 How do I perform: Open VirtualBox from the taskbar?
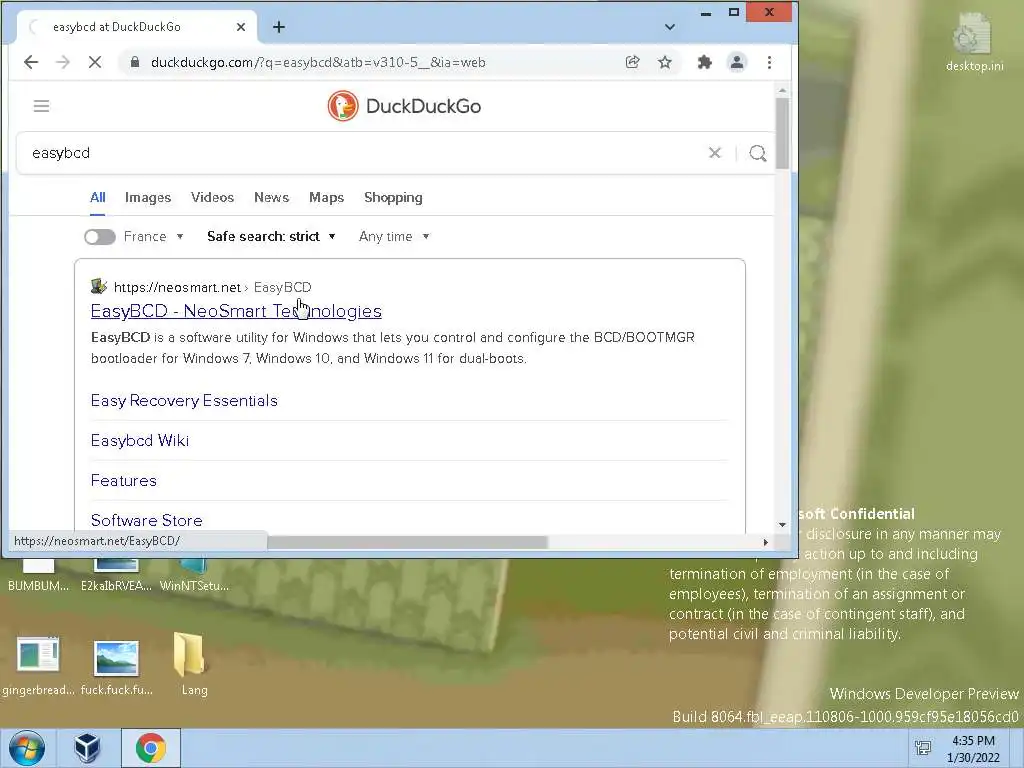[87, 748]
